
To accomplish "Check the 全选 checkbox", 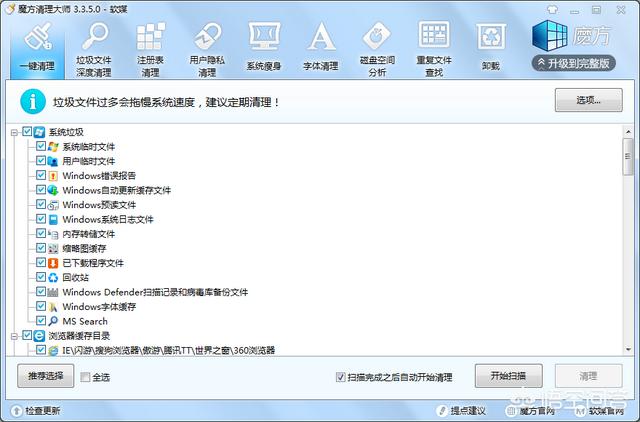I will (x=85, y=377).
